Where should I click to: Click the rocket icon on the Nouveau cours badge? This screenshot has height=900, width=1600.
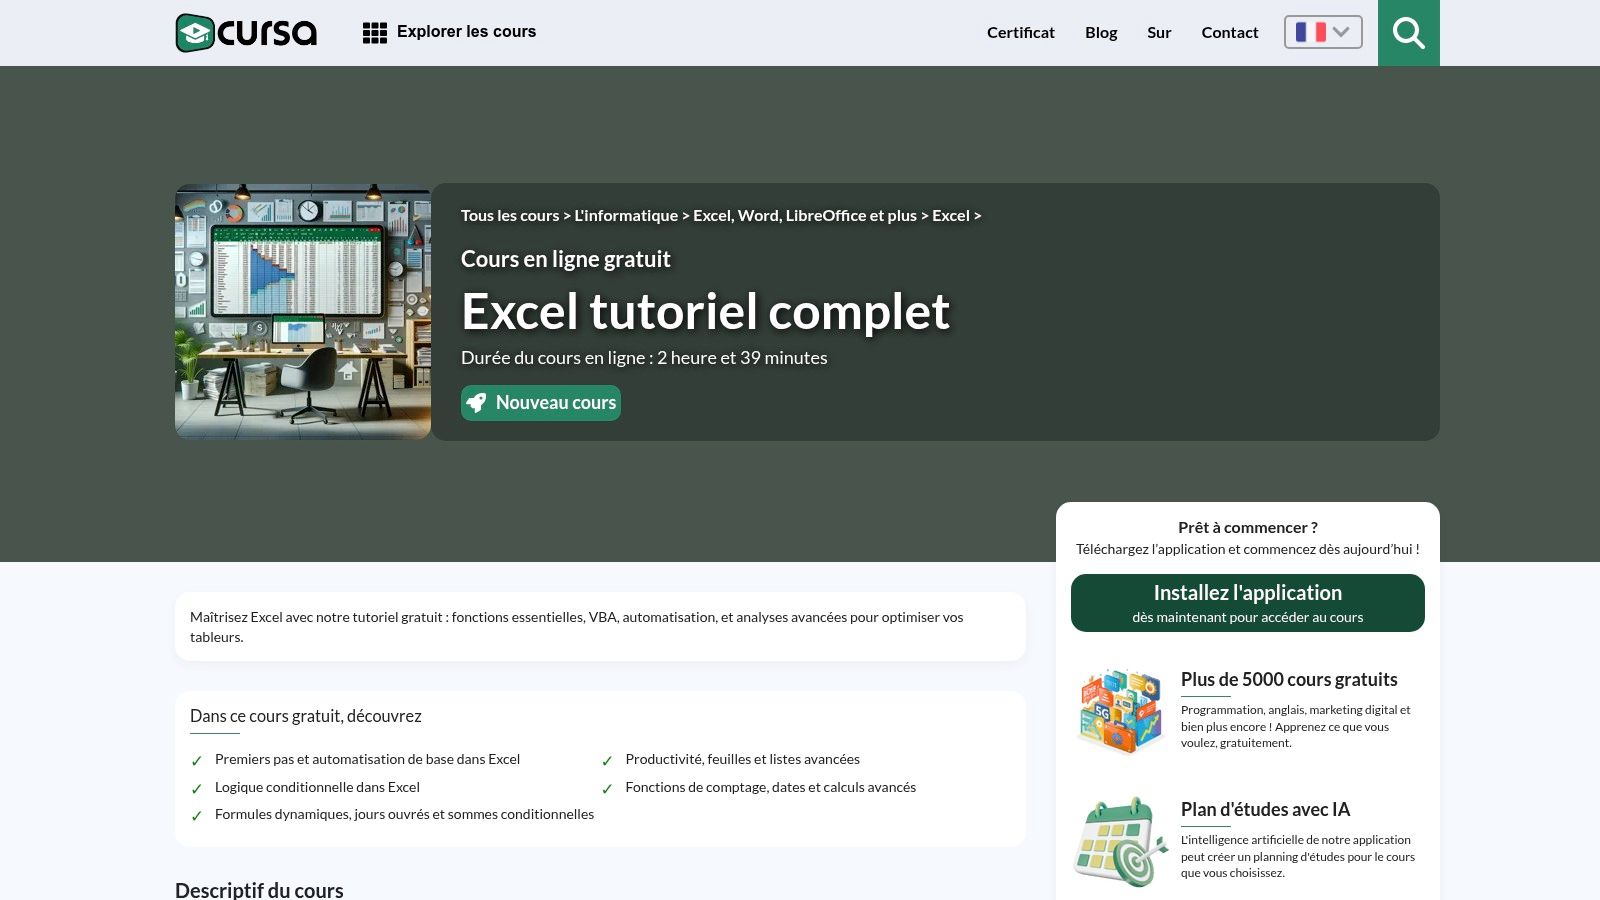pyautogui.click(x=478, y=402)
